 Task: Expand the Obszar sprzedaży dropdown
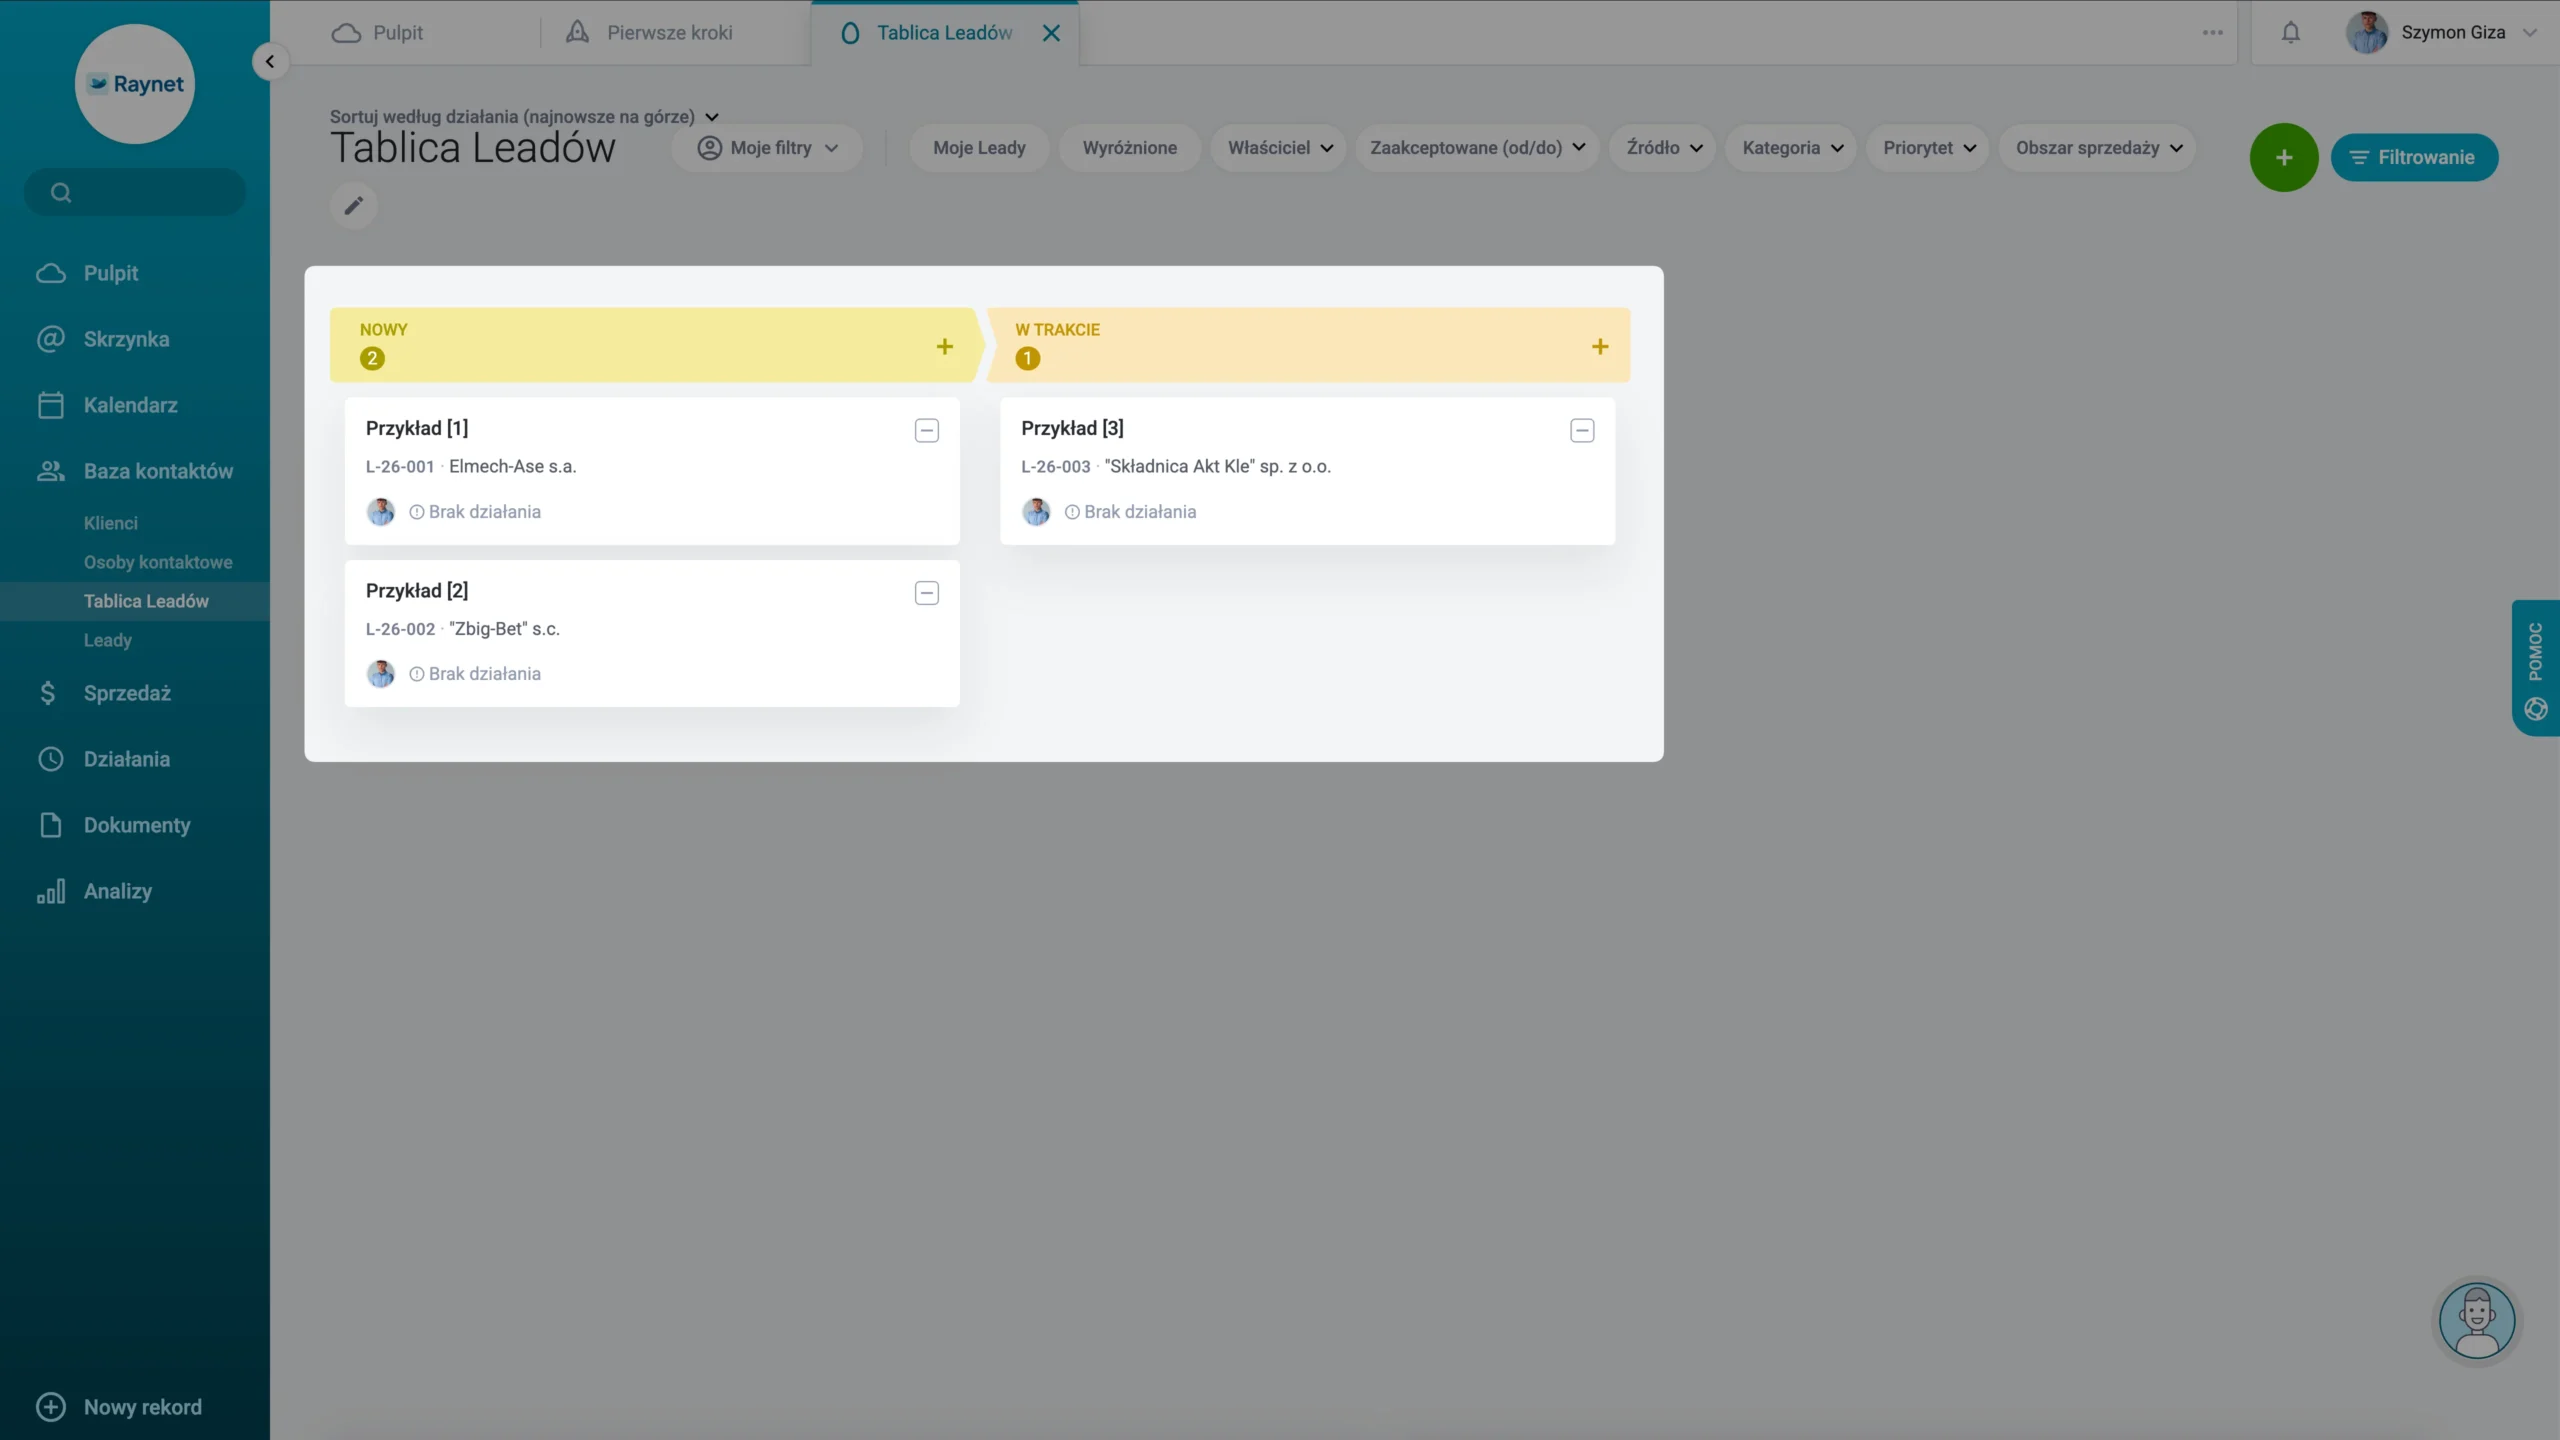2098,148
